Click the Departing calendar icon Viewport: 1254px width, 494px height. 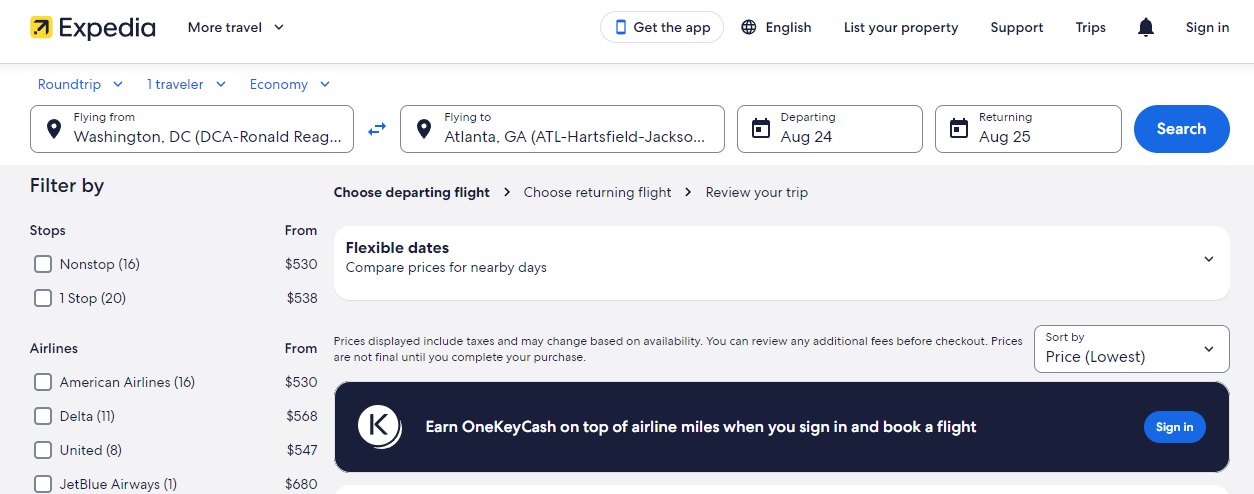coord(761,129)
